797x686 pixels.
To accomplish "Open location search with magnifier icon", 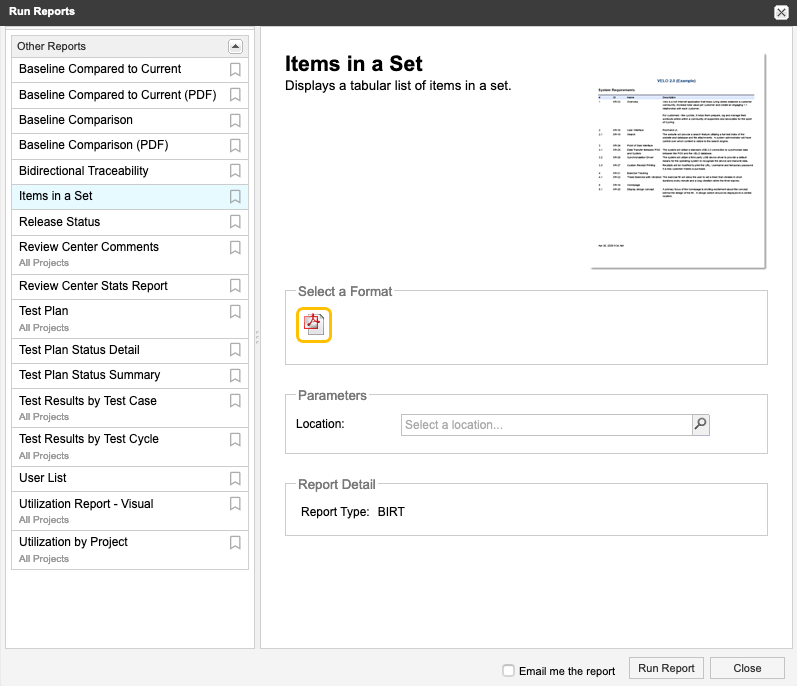I will (700, 424).
